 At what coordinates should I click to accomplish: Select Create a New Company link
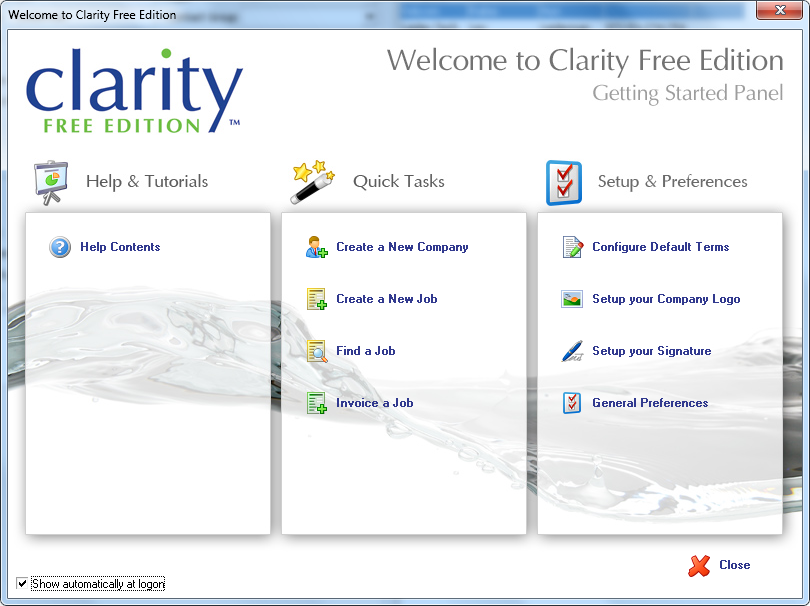[402, 247]
